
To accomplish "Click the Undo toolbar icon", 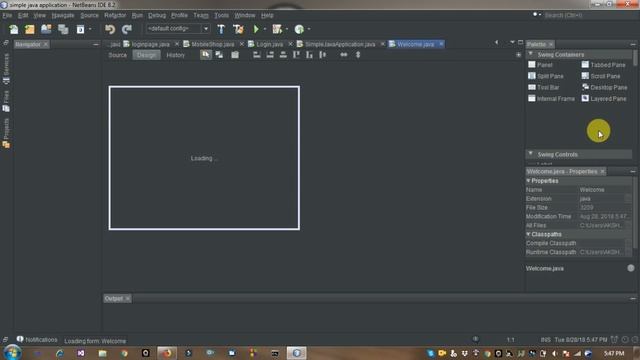I will click(x=110, y=29).
